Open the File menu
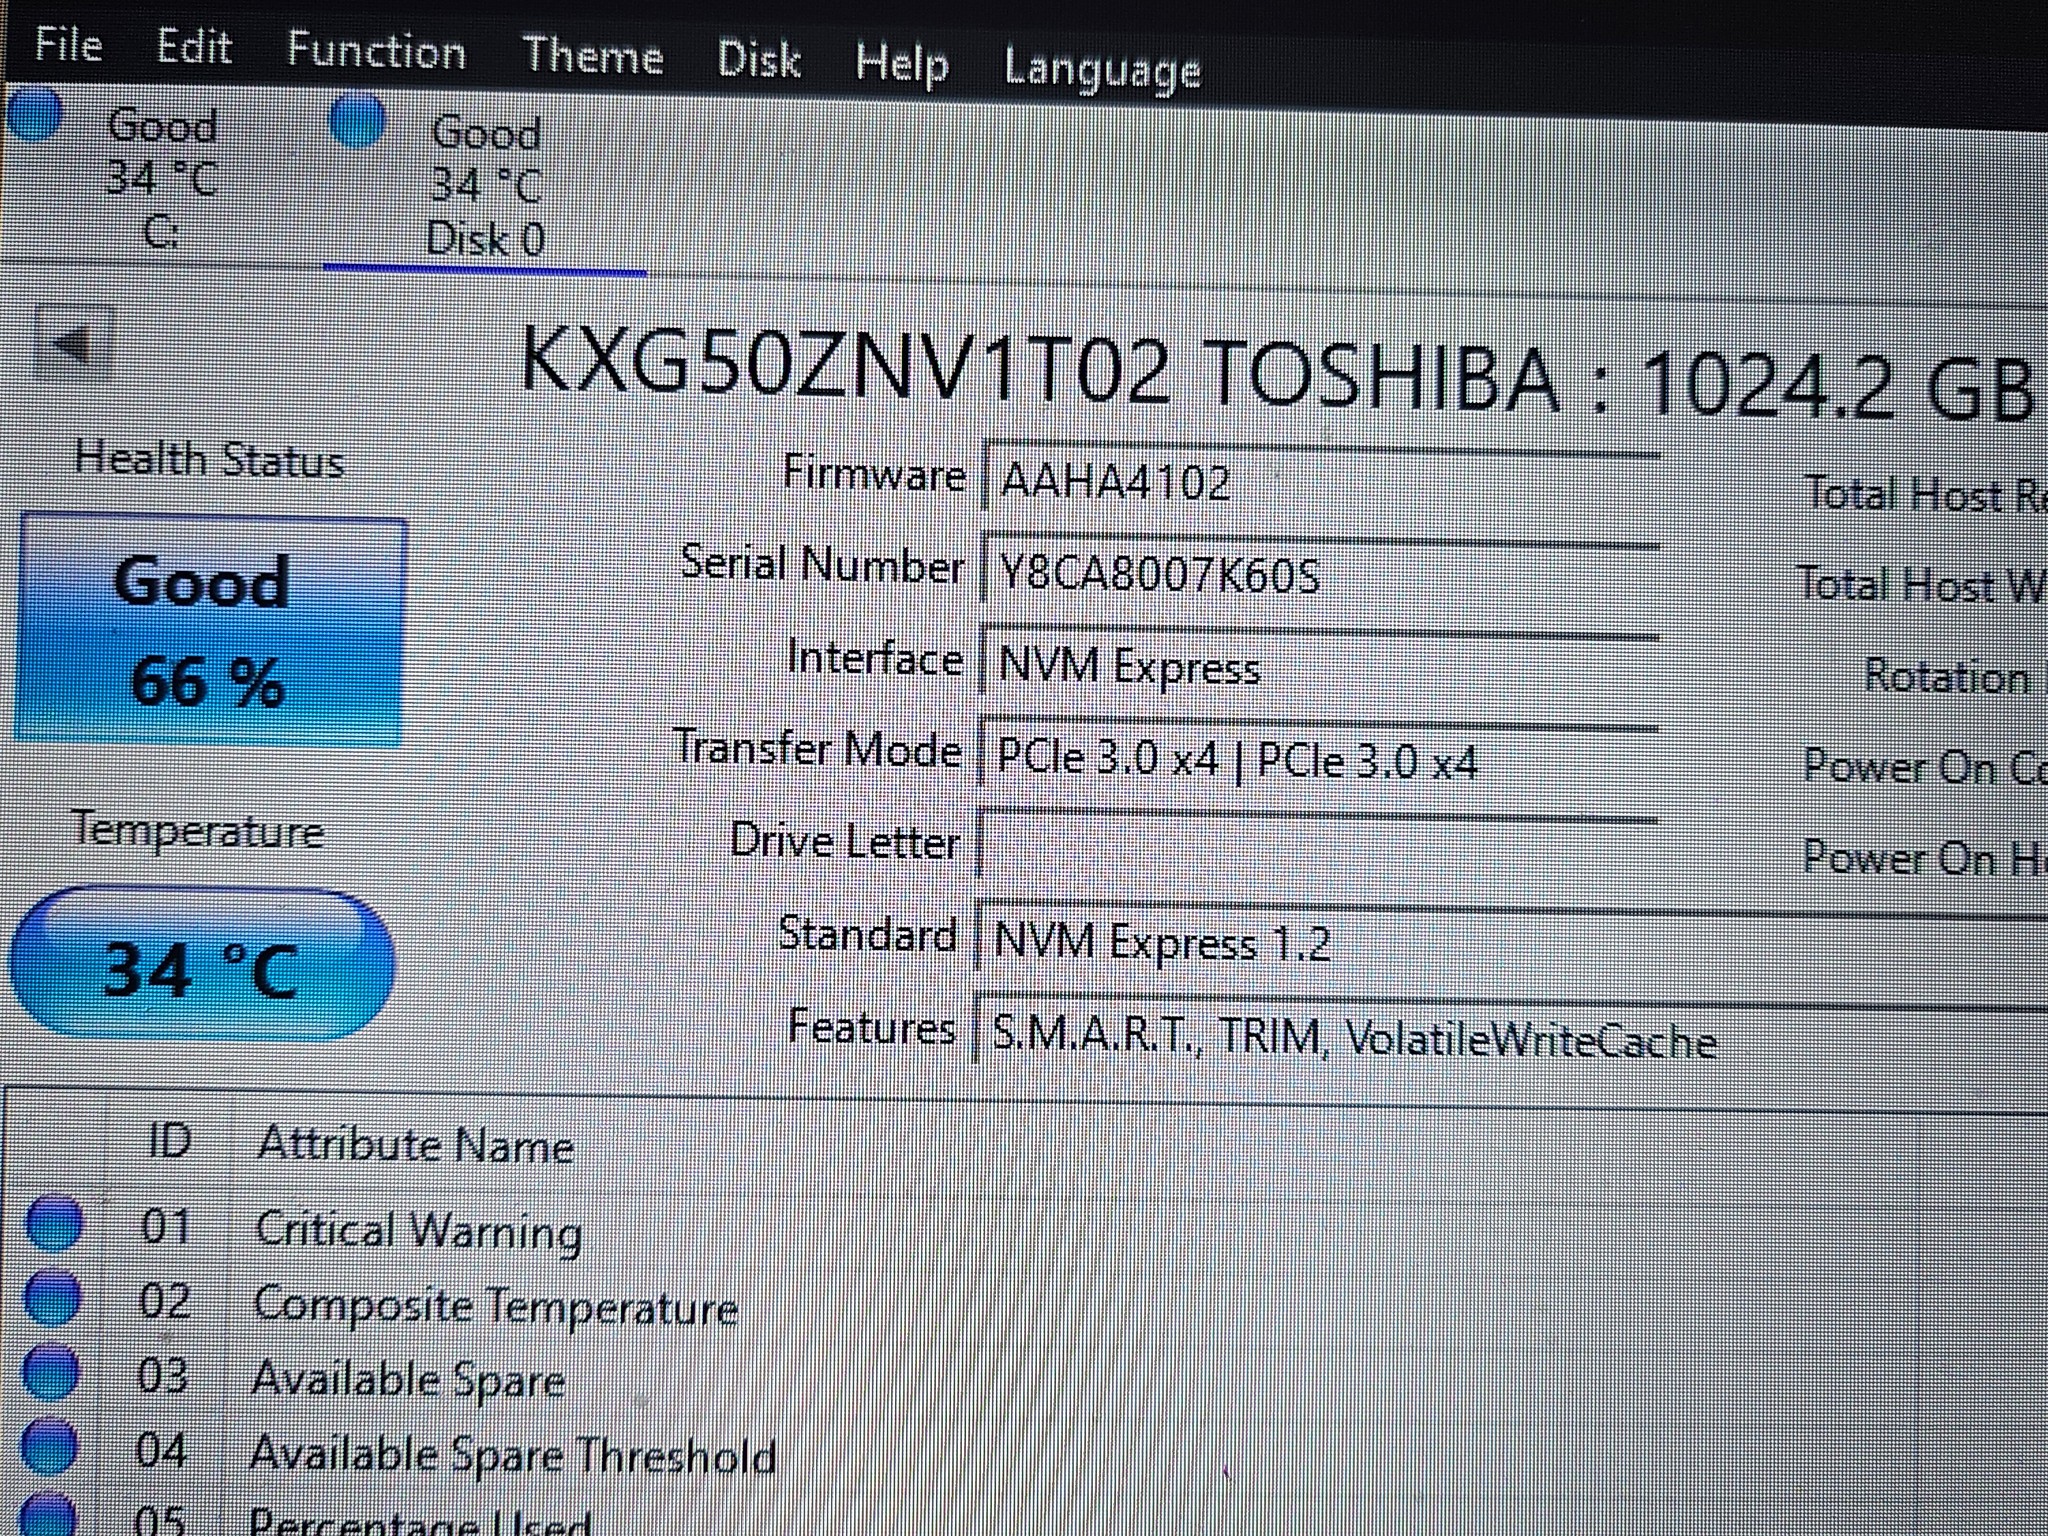This screenshot has width=2048, height=1536. pyautogui.click(x=68, y=45)
